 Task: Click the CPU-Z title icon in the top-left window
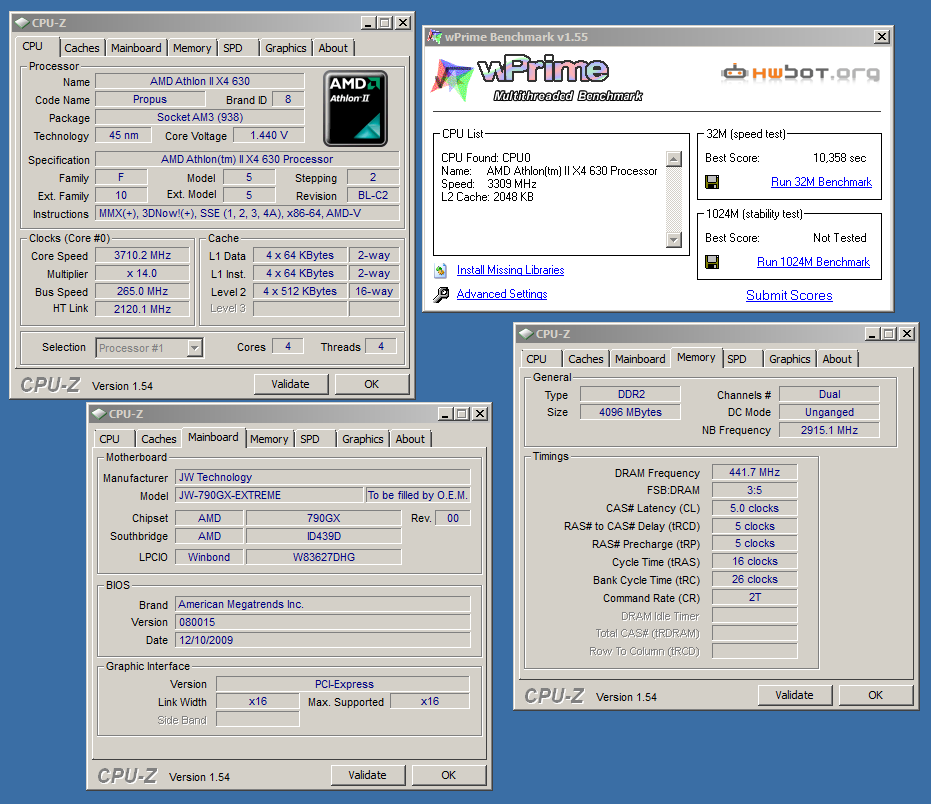click(22, 23)
